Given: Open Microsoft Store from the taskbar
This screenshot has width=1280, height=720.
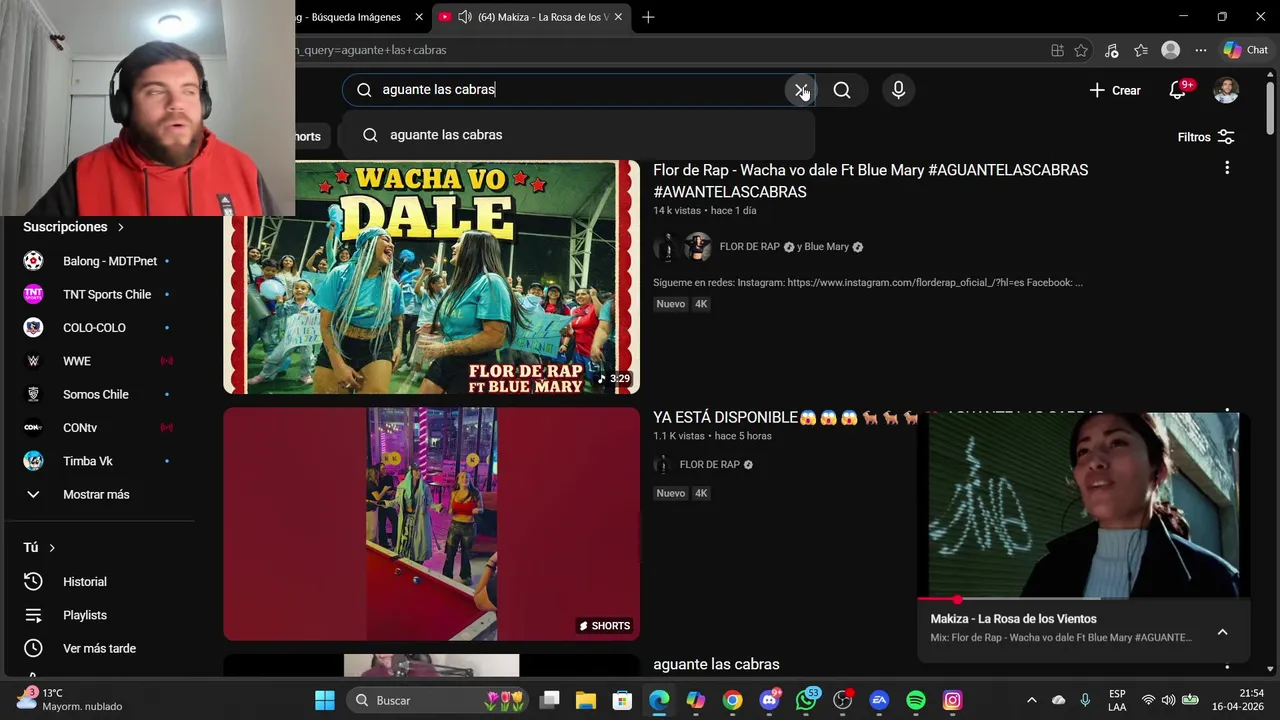Looking at the screenshot, I should (x=622, y=700).
